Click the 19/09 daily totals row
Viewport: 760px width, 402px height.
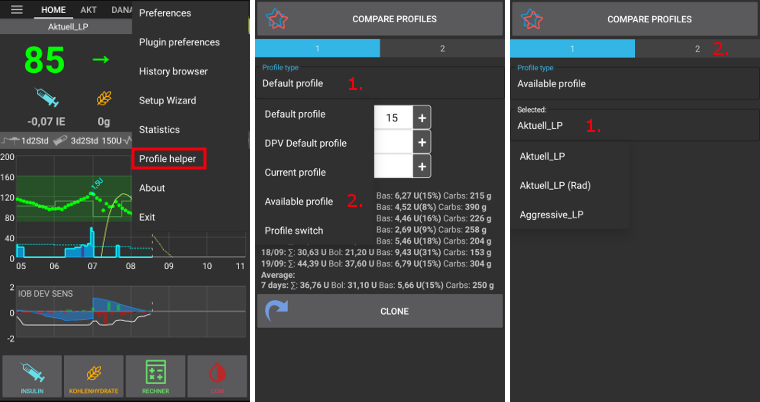point(376,264)
